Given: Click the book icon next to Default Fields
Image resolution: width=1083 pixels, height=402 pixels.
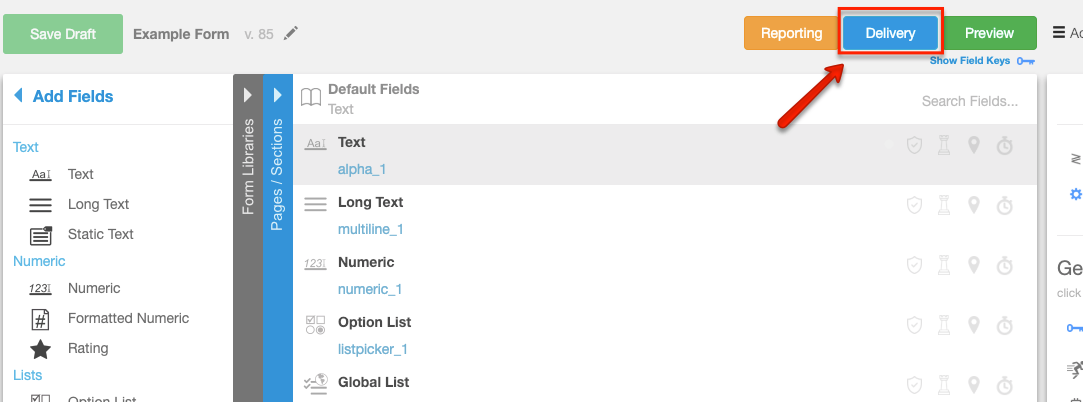Looking at the screenshot, I should tap(312, 98).
